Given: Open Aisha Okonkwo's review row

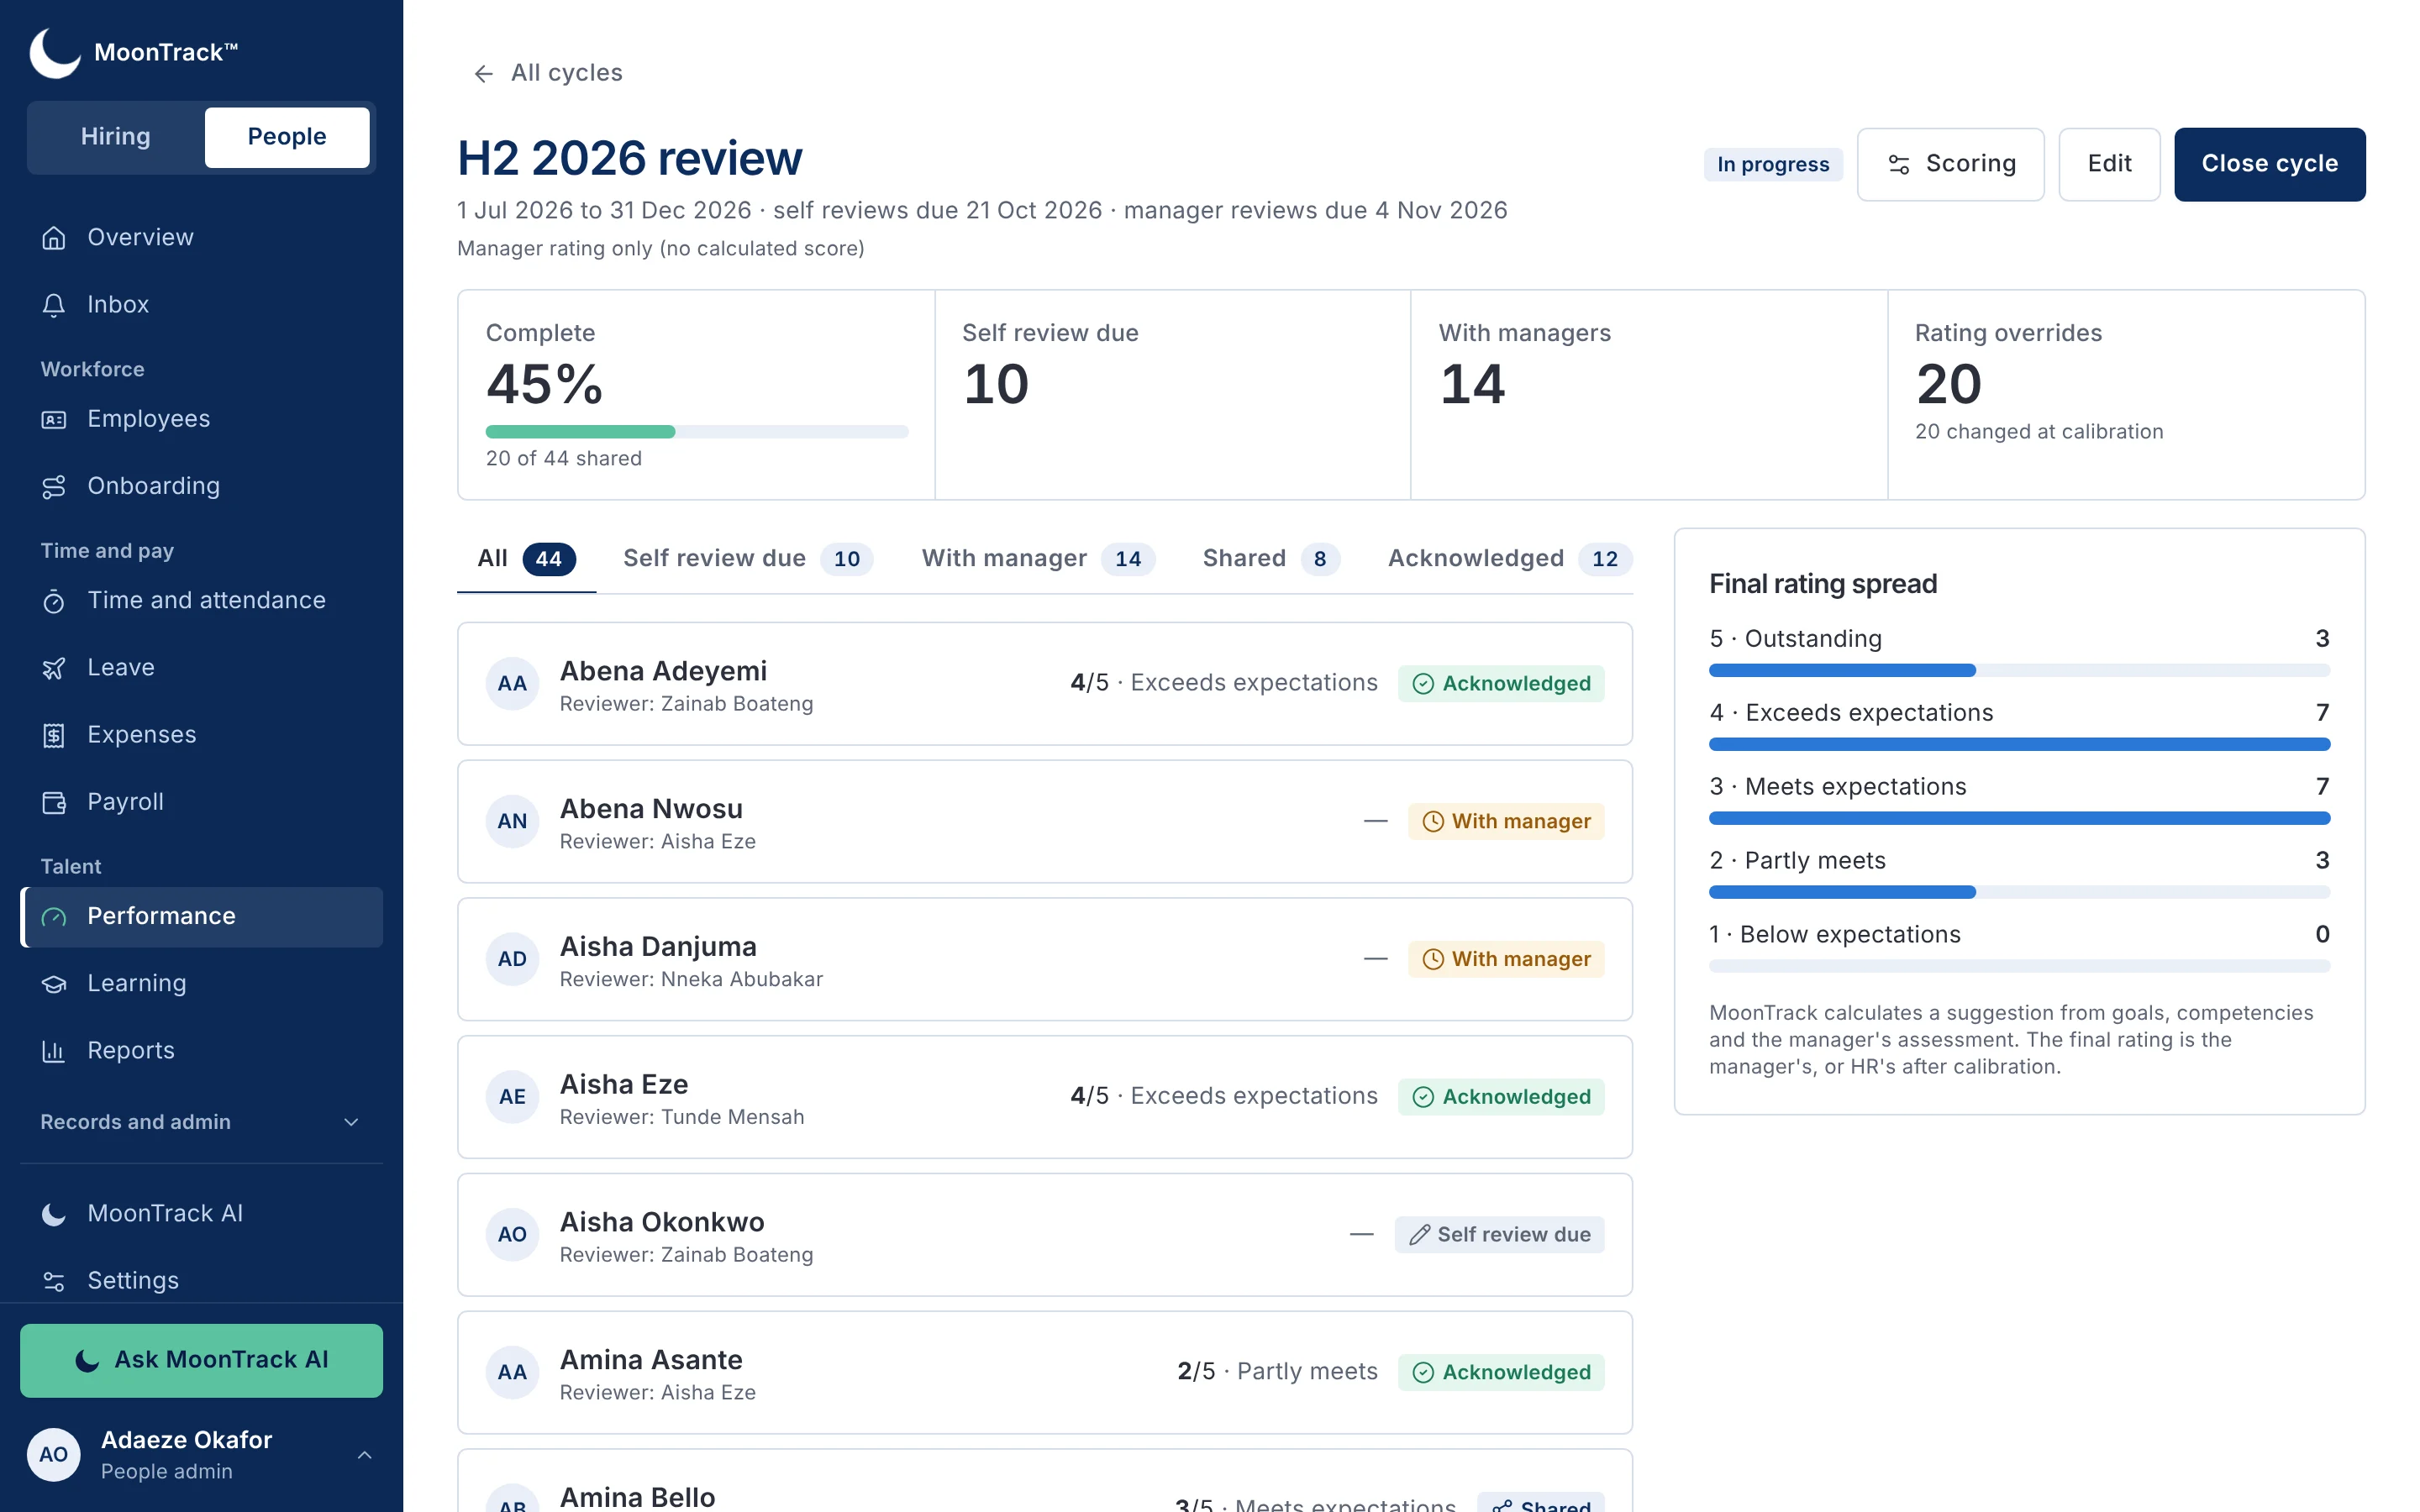Looking at the screenshot, I should point(1045,1235).
